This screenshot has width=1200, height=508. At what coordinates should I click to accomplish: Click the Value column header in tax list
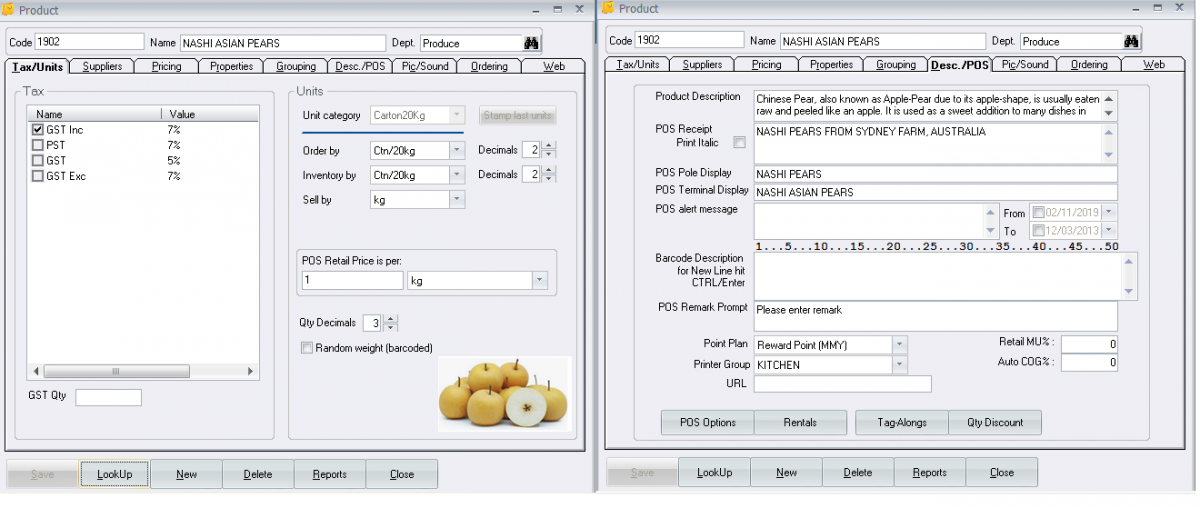(210, 114)
